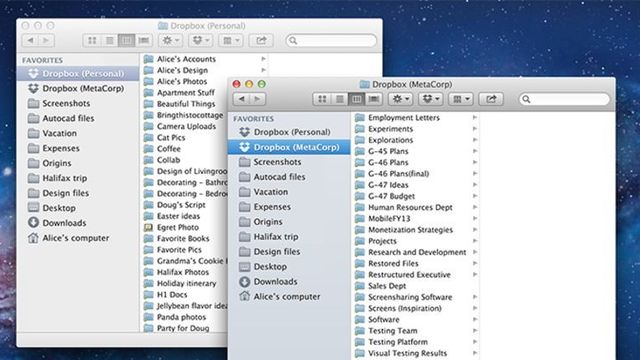This screenshot has height=360, width=640.
Task: Select the Party for Doug folder
Action: click(184, 328)
